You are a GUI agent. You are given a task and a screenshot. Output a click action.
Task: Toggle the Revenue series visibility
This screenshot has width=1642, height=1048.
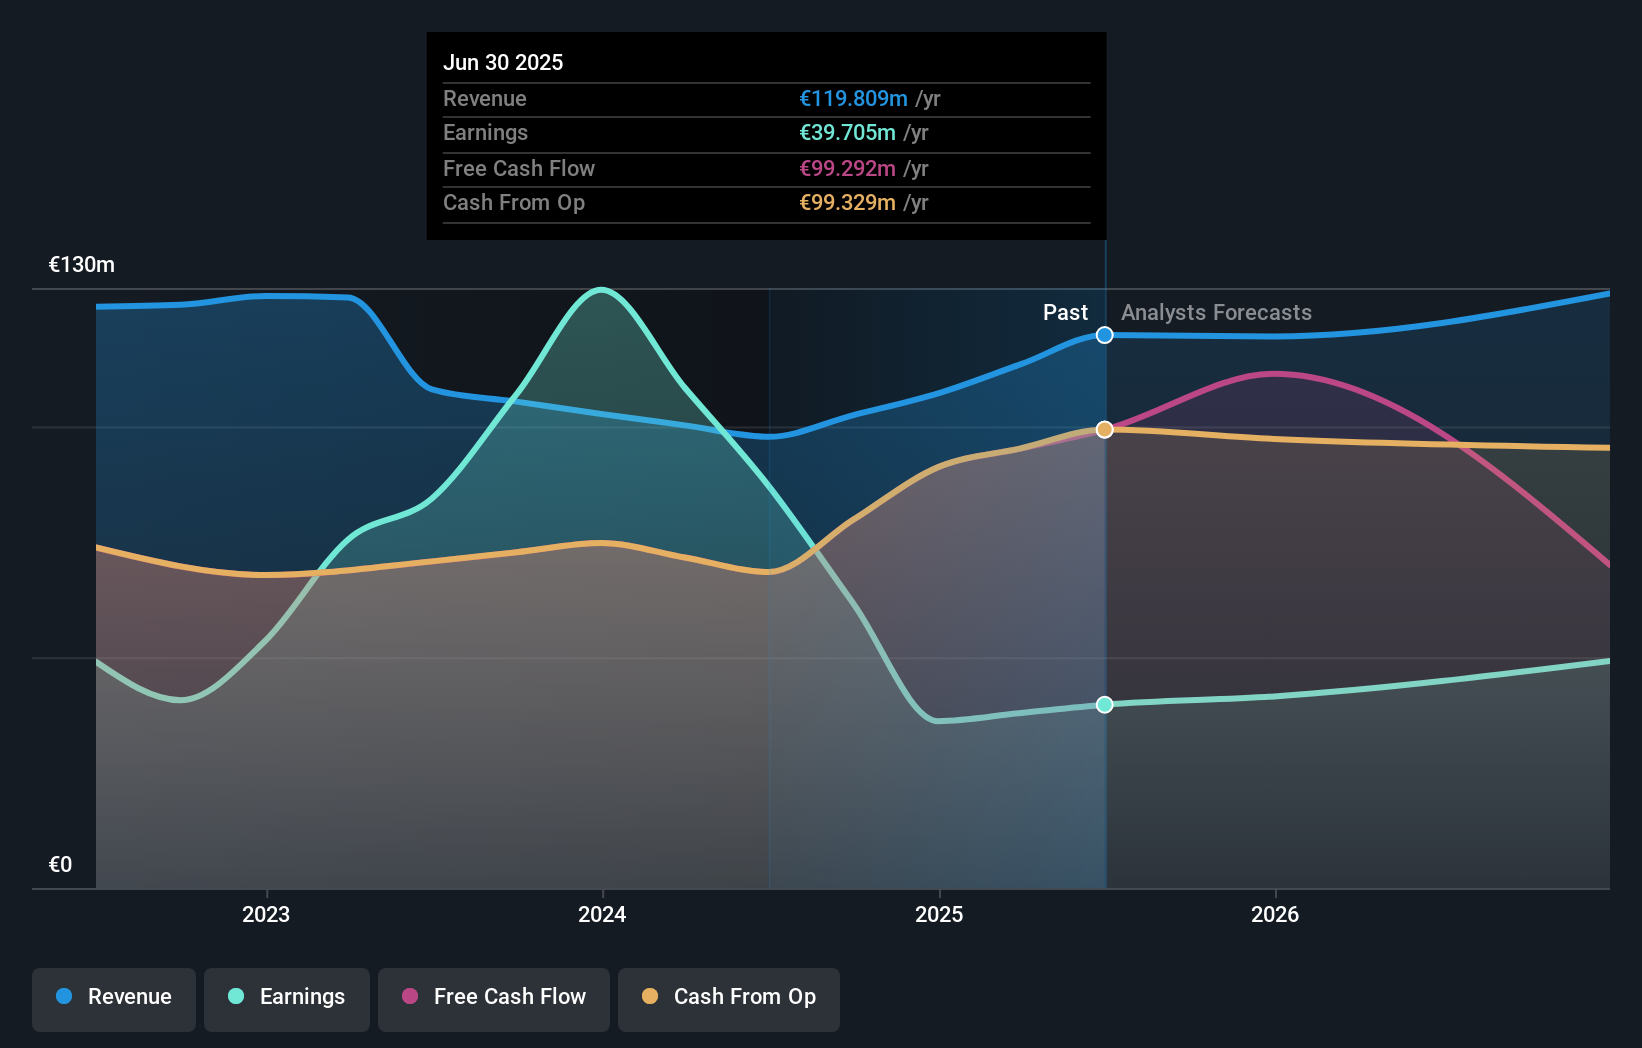click(113, 997)
